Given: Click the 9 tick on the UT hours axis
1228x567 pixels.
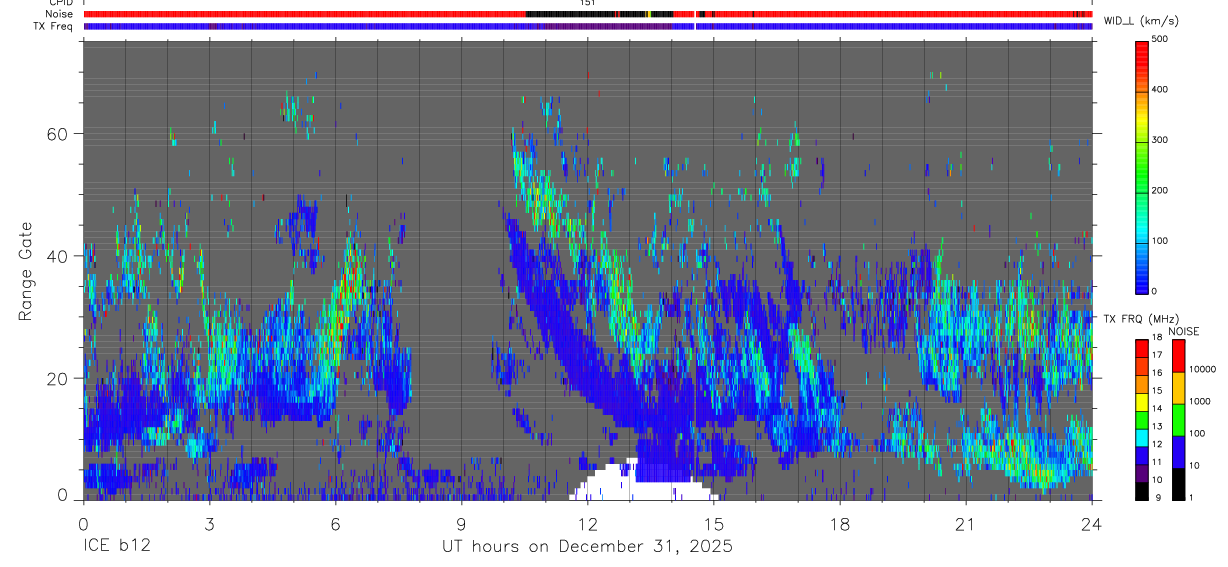Looking at the screenshot, I should click(x=461, y=524).
